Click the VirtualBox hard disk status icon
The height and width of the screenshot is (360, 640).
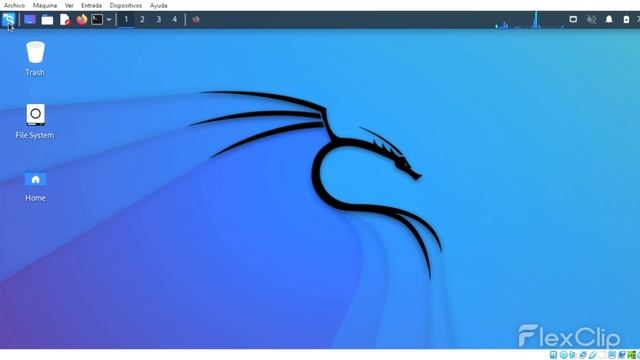pos(553,355)
